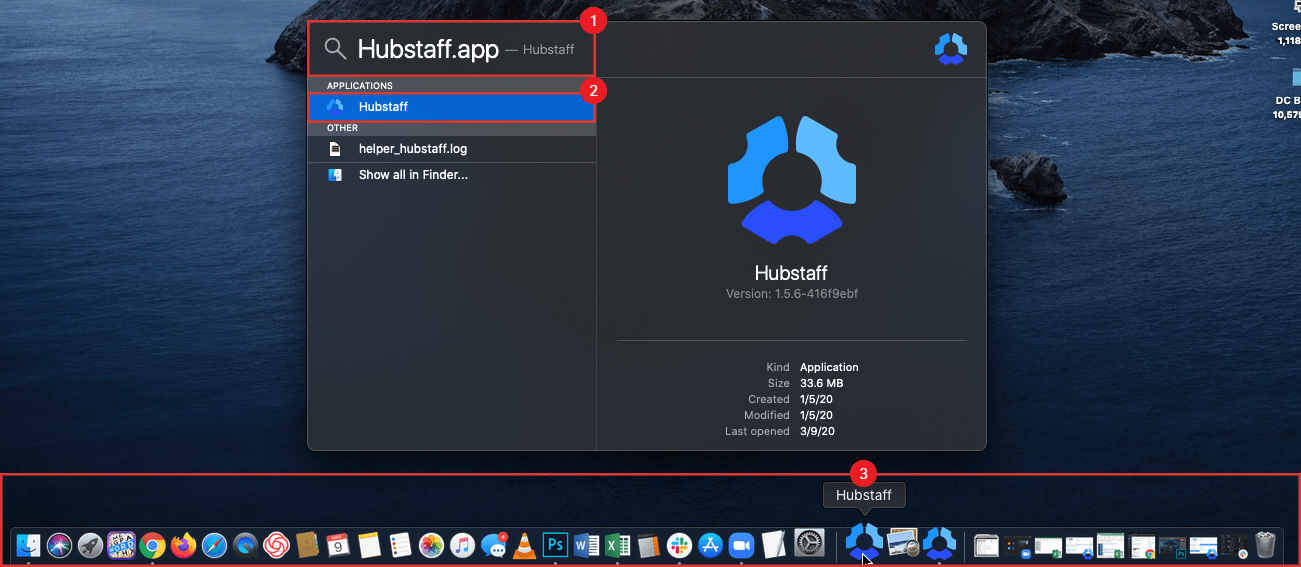Image resolution: width=1301 pixels, height=567 pixels.
Task: Open Messages with the red badge in the dock
Action: click(x=493, y=545)
